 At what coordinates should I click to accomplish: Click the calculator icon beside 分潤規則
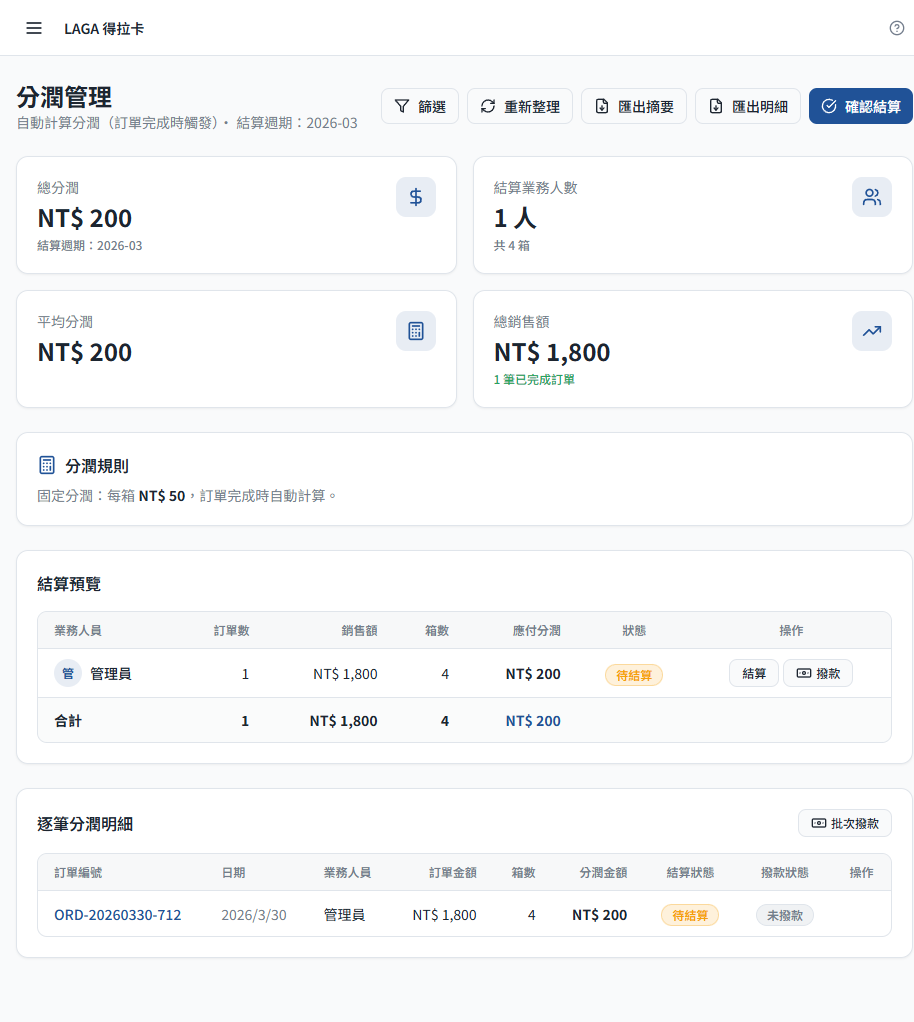(x=47, y=465)
